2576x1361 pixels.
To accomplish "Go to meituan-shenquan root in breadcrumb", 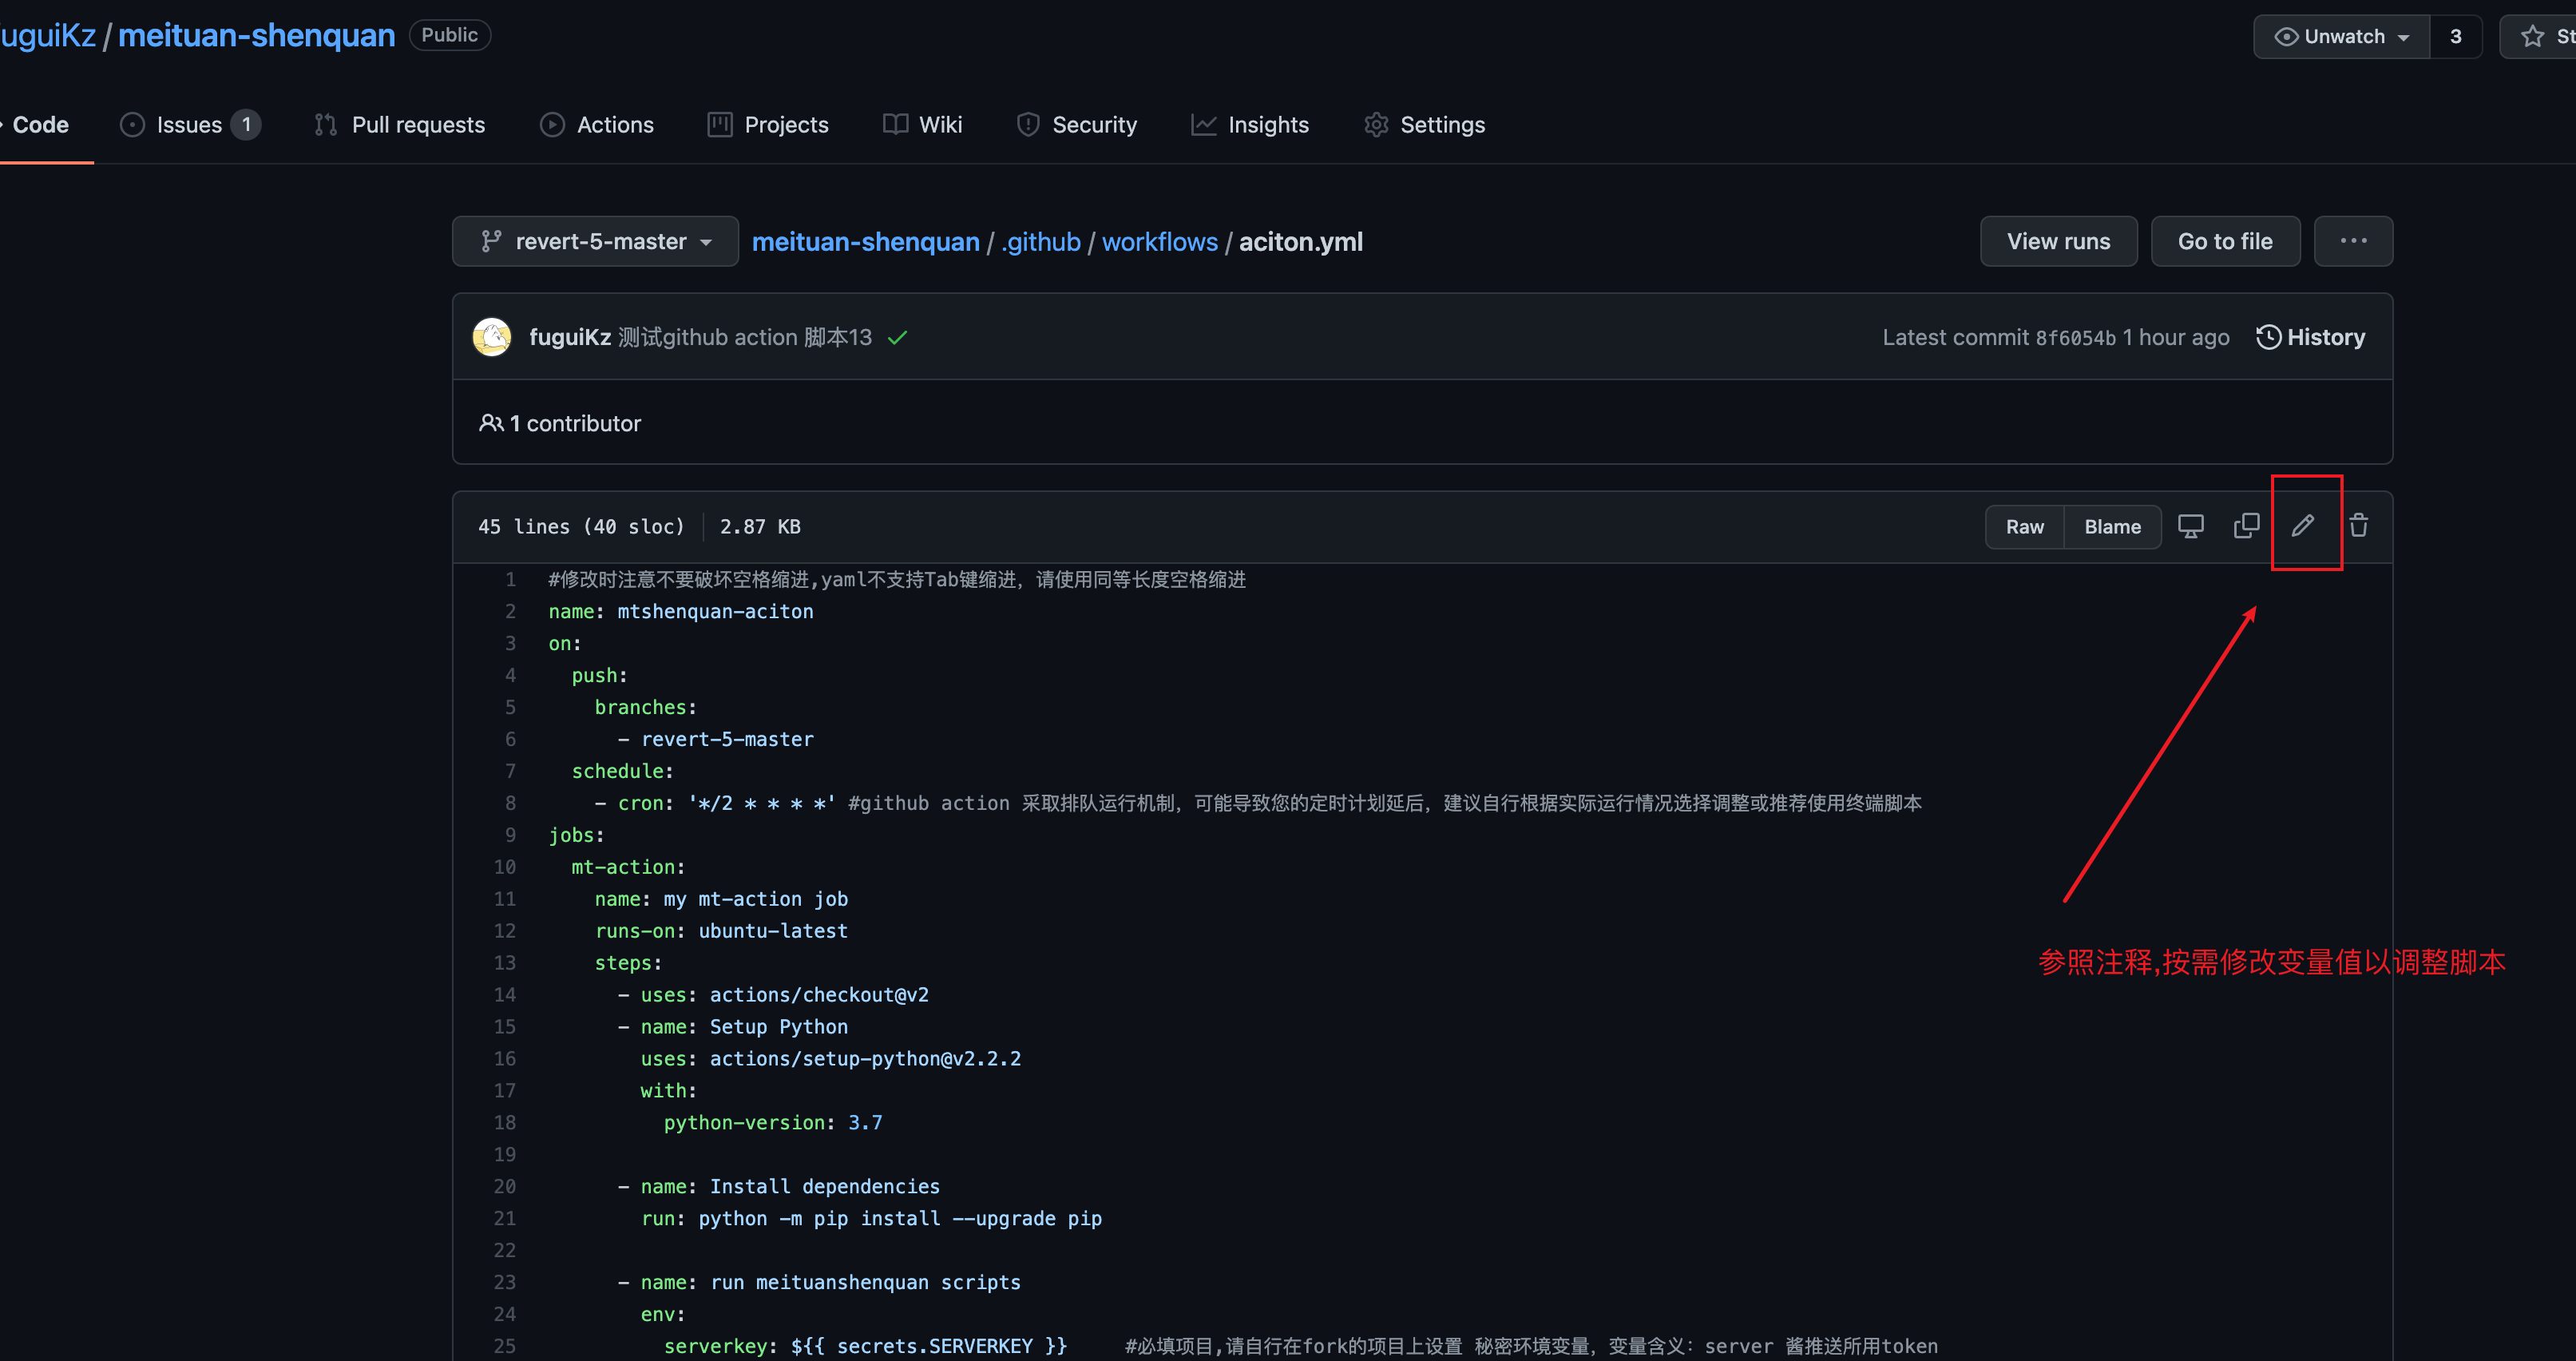I will [865, 242].
